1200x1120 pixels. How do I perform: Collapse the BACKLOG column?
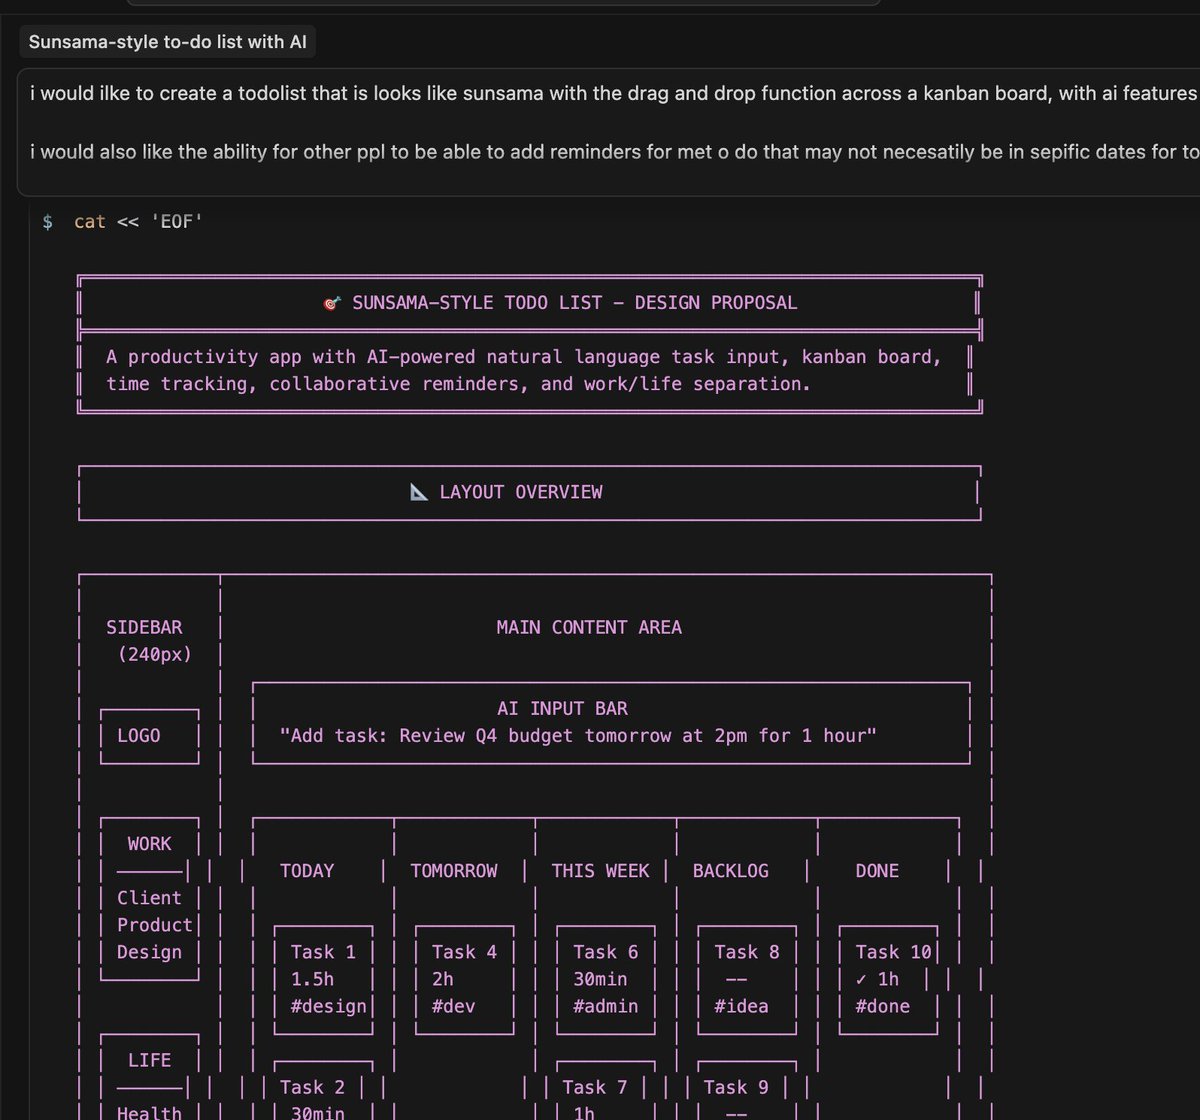[730, 871]
